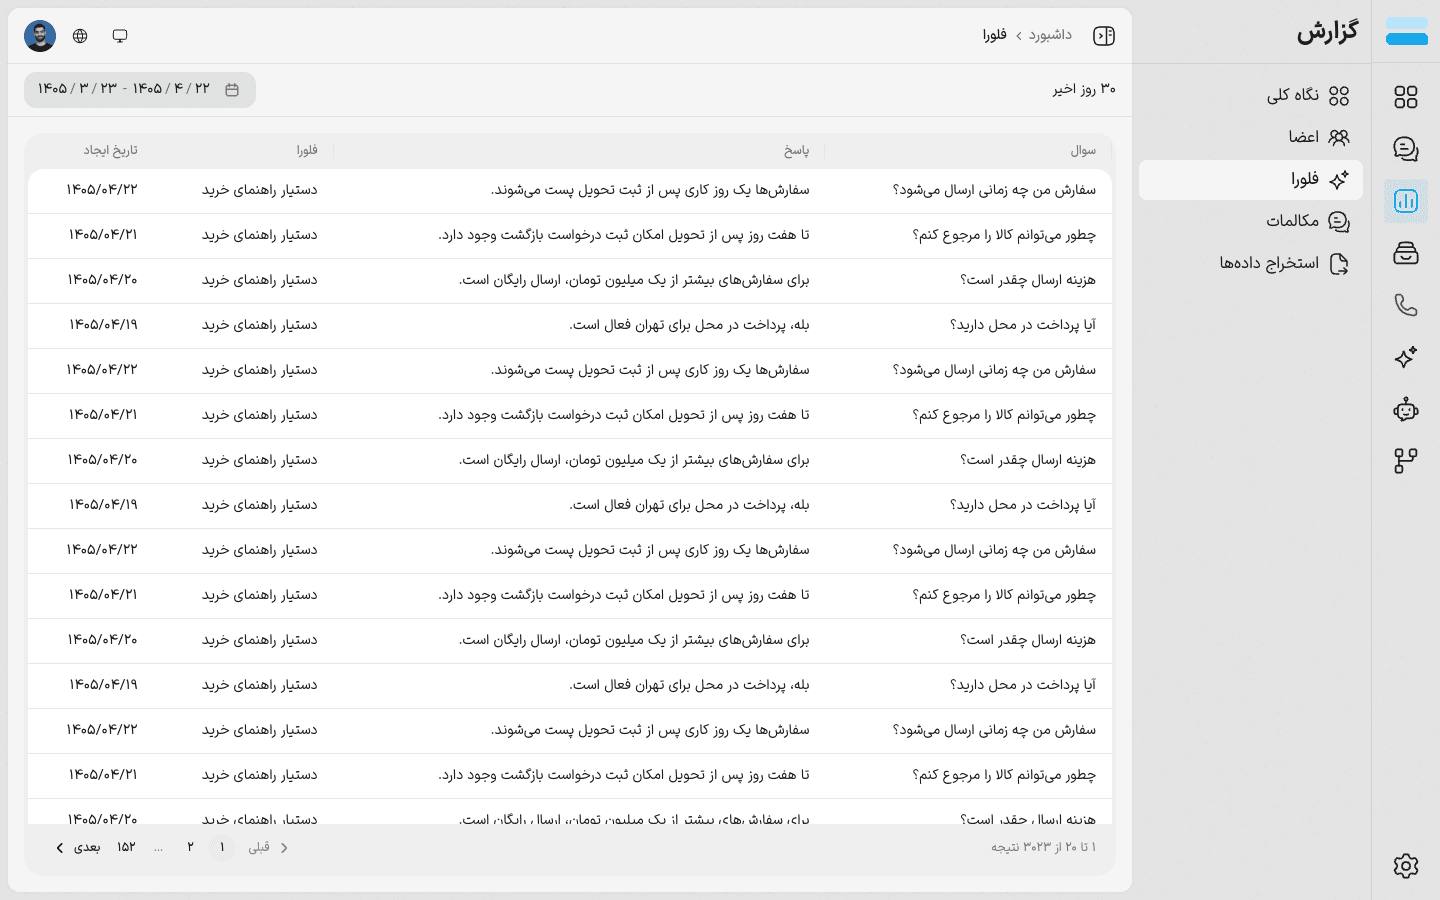The width and height of the screenshot is (1440, 900).
Task: Click the first آیا پرداخت در محل دارید؟ cell
Action: [1023, 325]
